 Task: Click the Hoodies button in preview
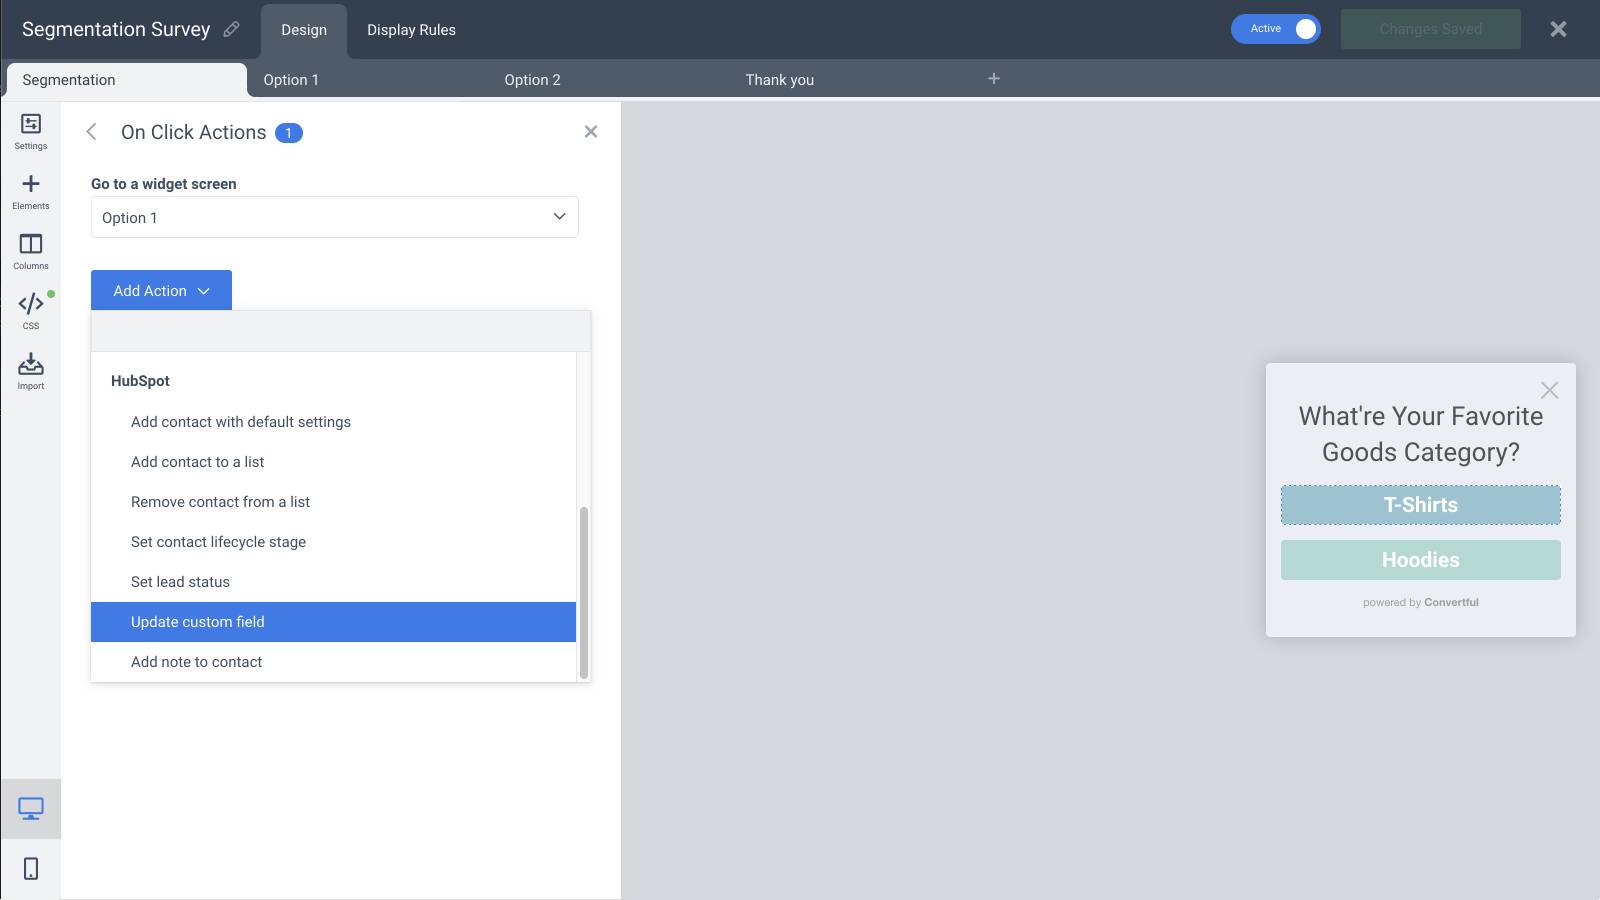tap(1420, 560)
